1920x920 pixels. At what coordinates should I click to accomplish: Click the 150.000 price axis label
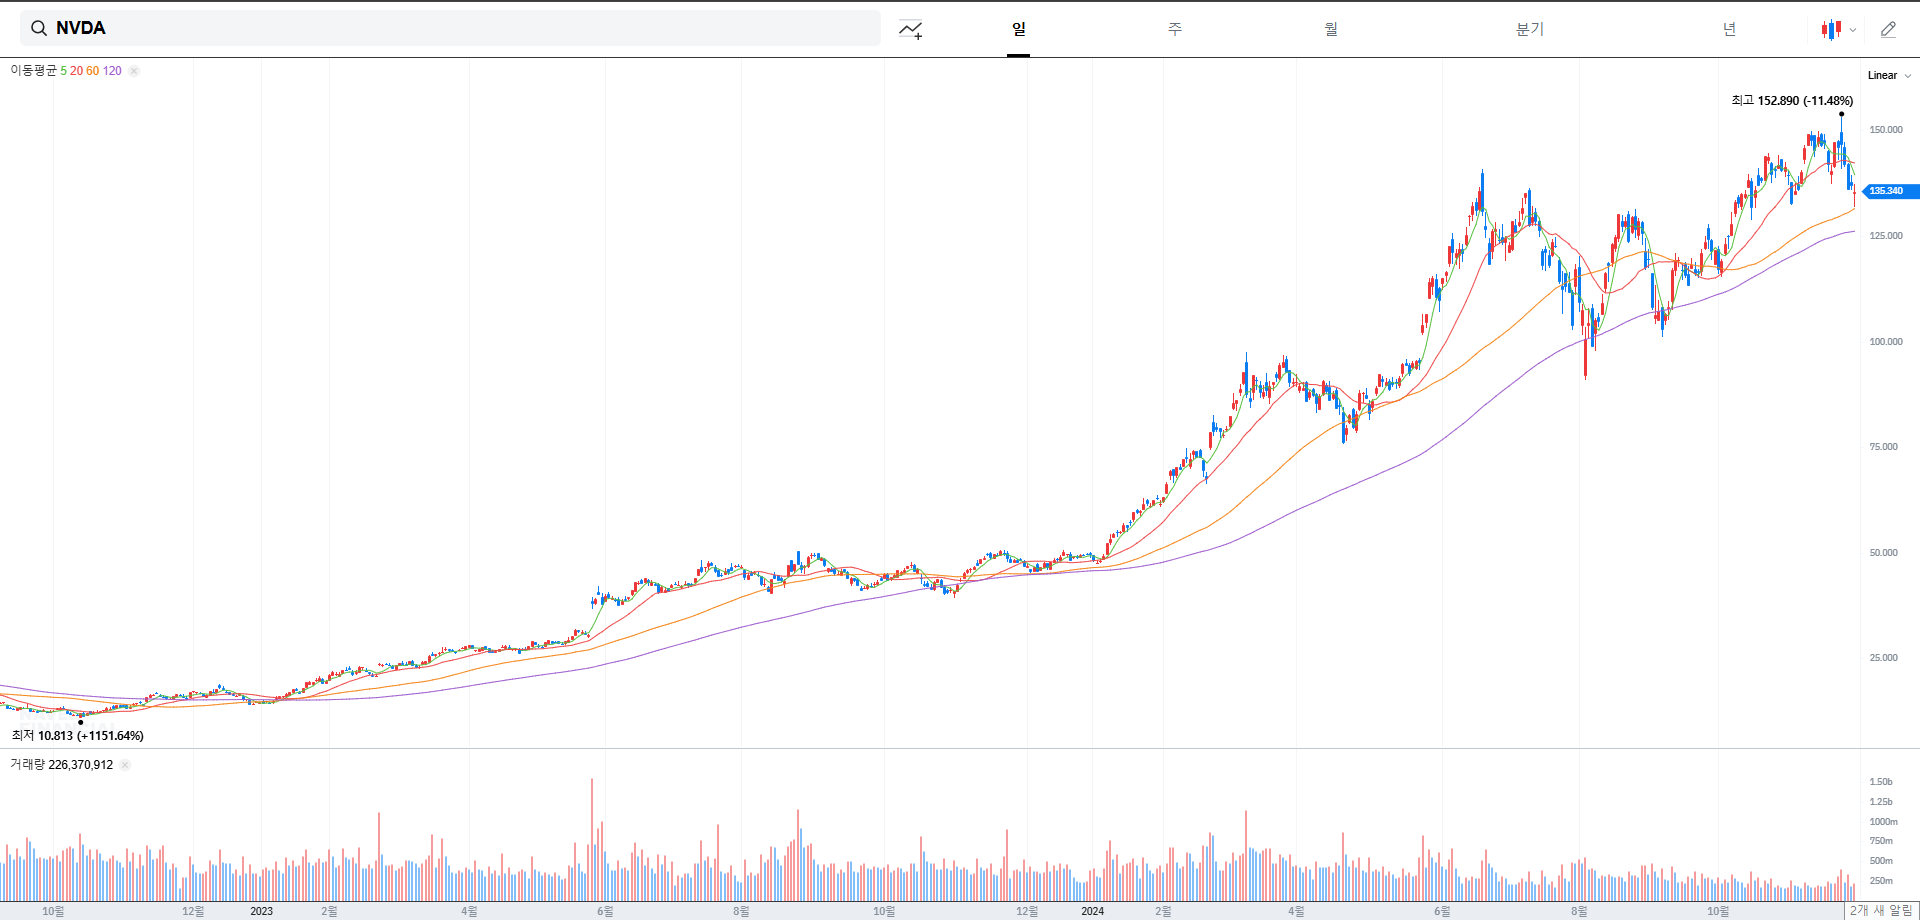tap(1886, 130)
